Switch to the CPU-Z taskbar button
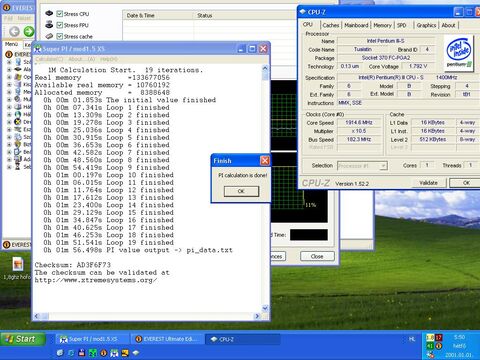Viewport: 480px width, 360px height. [242, 339]
